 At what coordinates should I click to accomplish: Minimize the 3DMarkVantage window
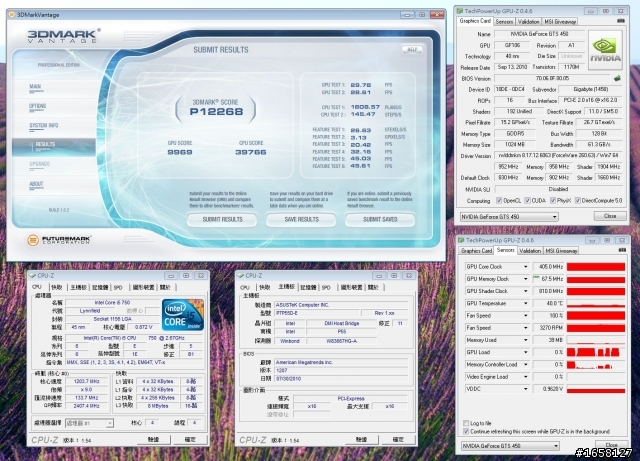click(x=407, y=14)
